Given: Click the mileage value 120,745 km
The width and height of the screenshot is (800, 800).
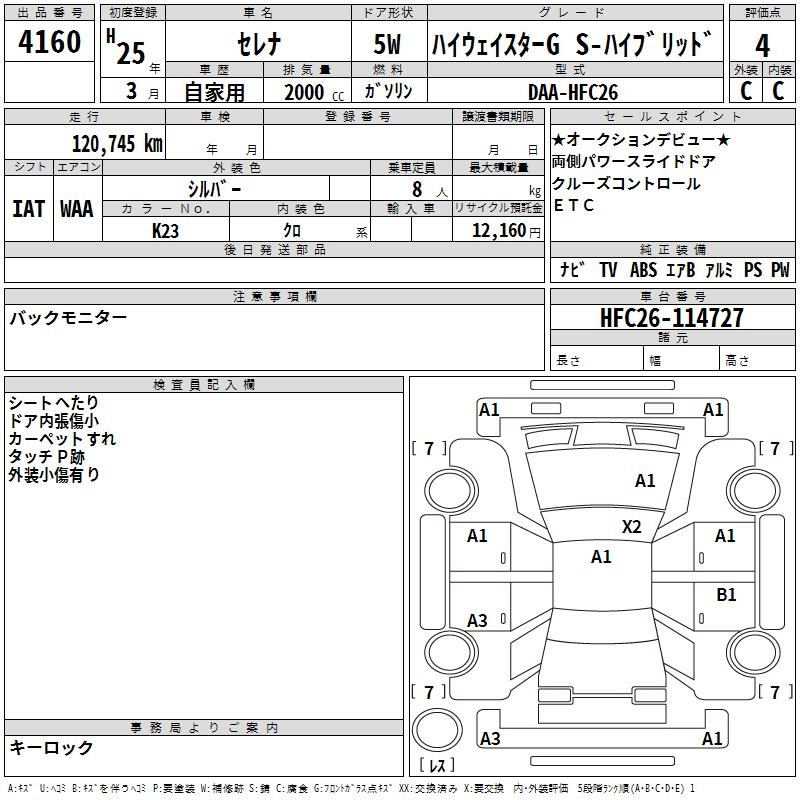Looking at the screenshot, I should pos(117,144).
